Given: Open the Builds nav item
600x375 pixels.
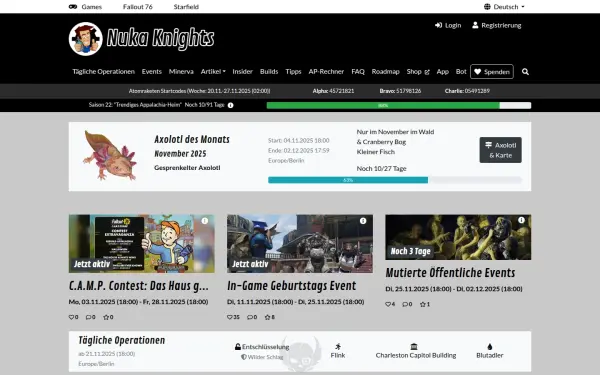Looking at the screenshot, I should point(269,72).
